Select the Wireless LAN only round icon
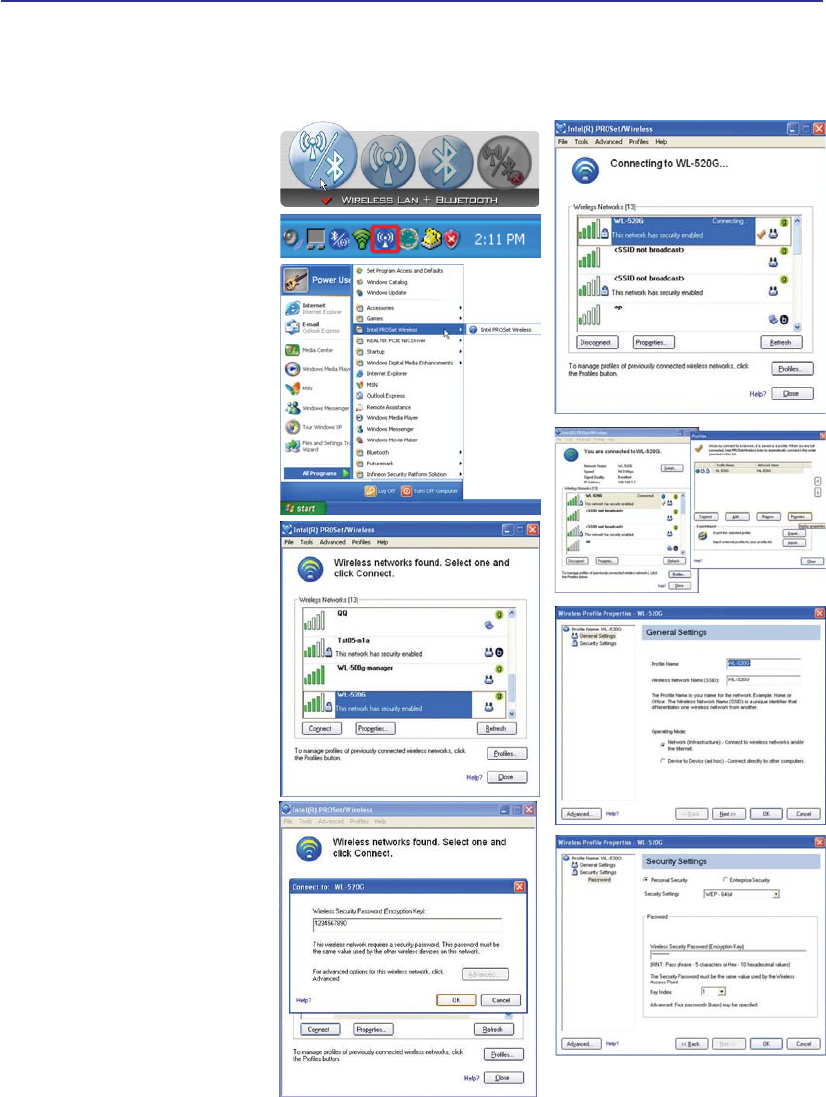The image size is (826, 1097). coord(387,161)
